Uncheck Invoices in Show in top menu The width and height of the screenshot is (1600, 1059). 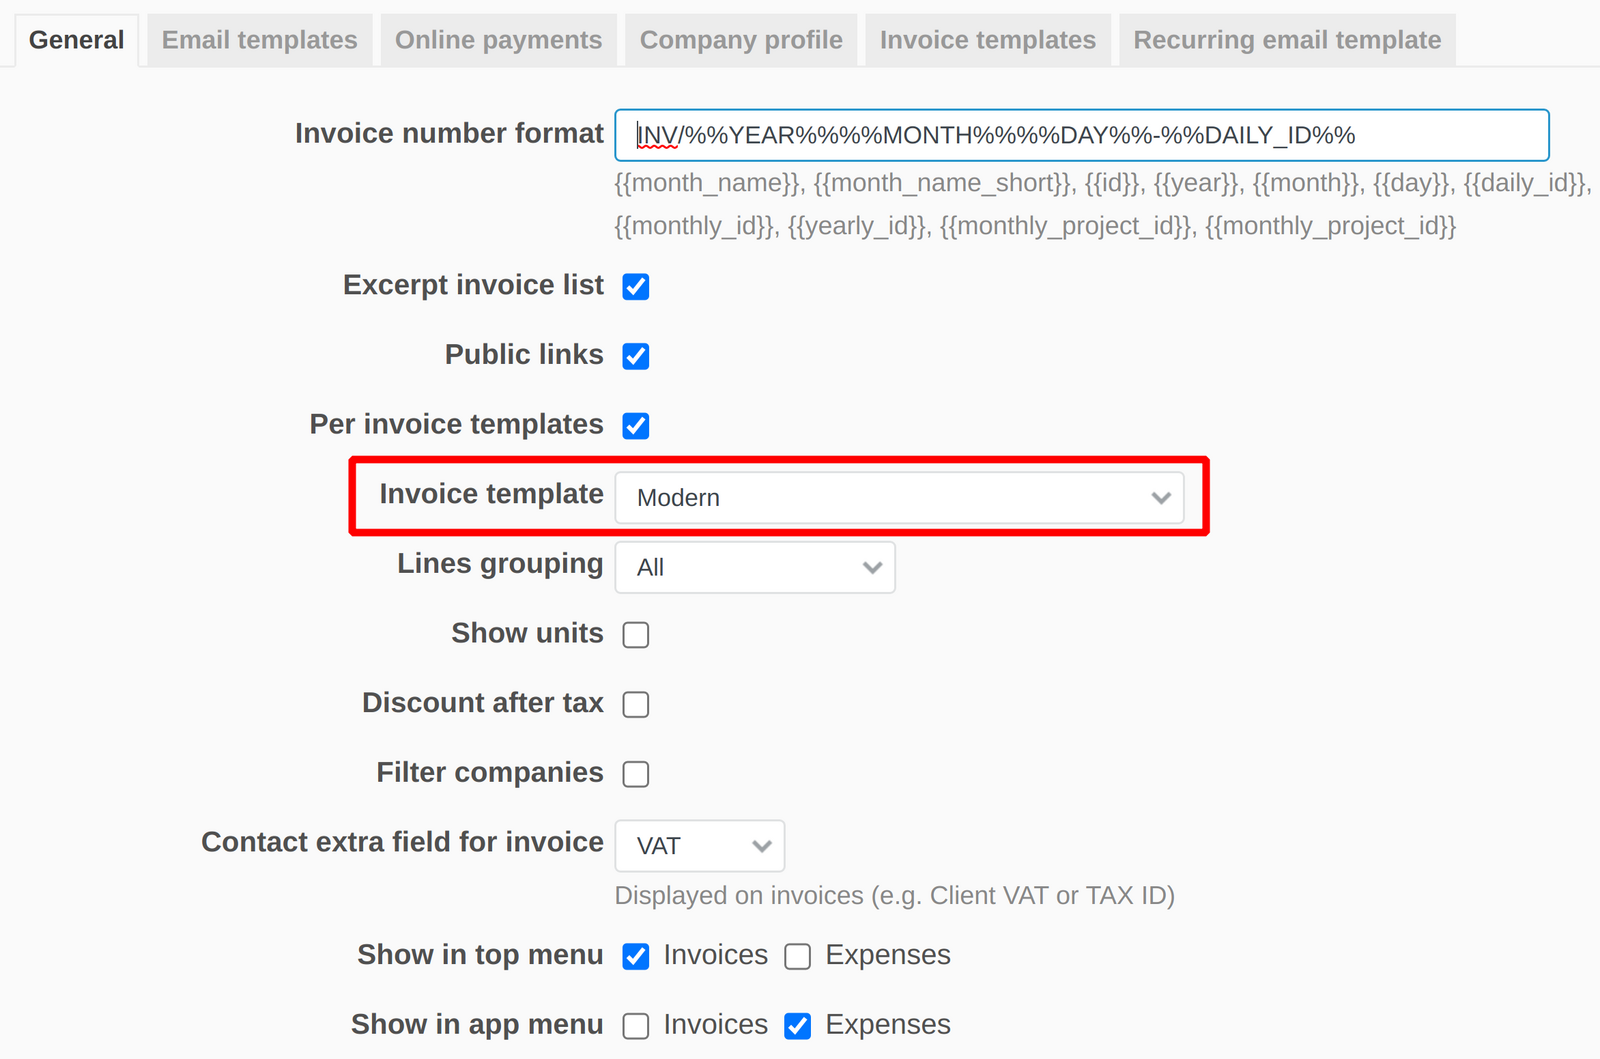point(636,956)
